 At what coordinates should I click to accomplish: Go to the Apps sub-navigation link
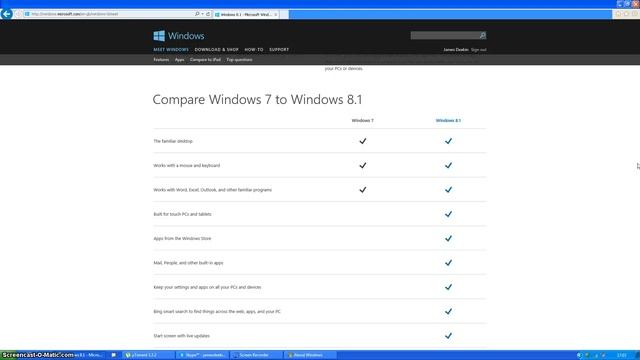[180, 60]
